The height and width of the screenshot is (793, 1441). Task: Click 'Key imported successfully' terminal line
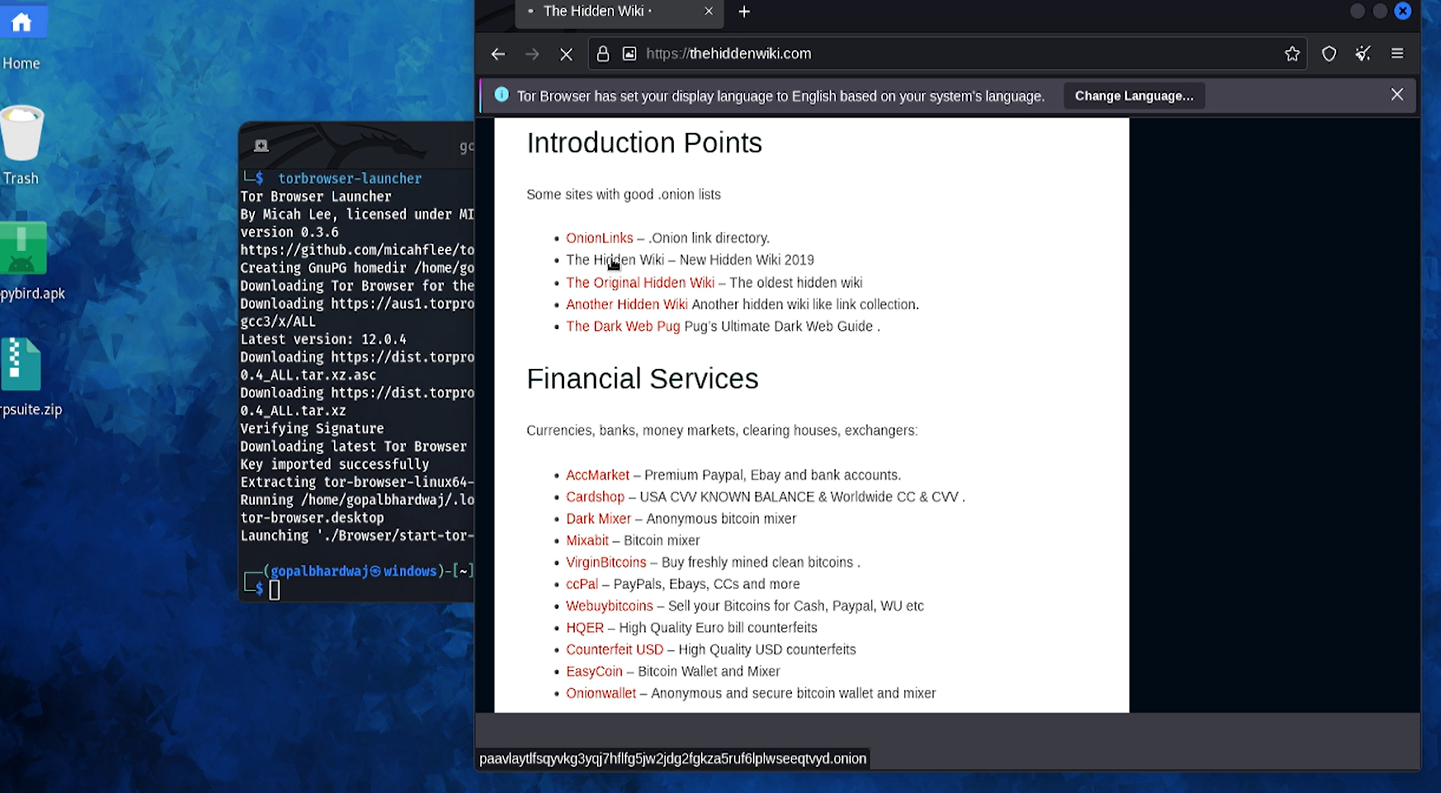(x=334, y=465)
